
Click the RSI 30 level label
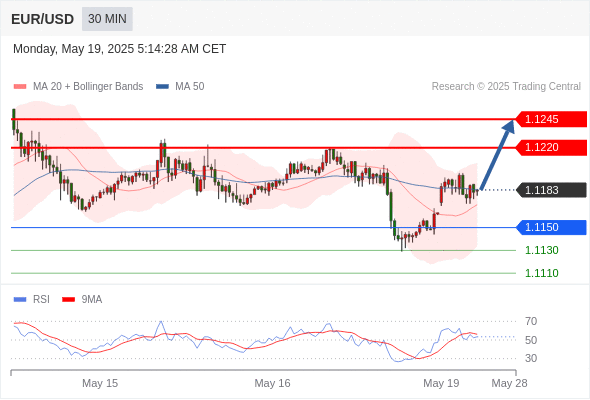tap(531, 358)
